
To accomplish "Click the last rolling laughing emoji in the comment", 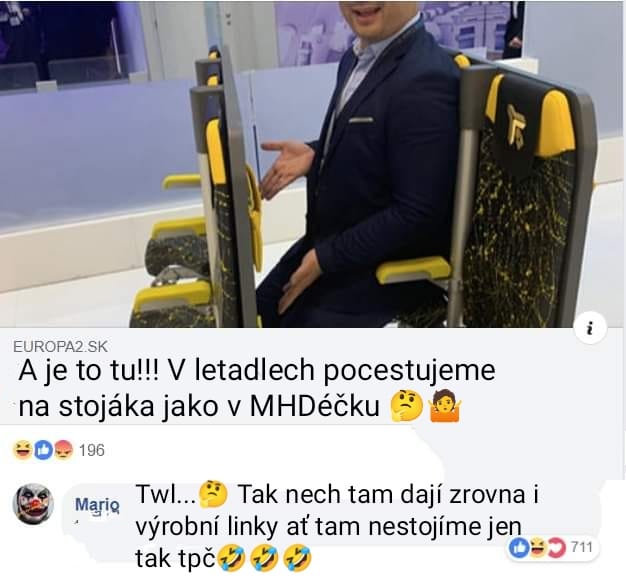I will click(297, 557).
